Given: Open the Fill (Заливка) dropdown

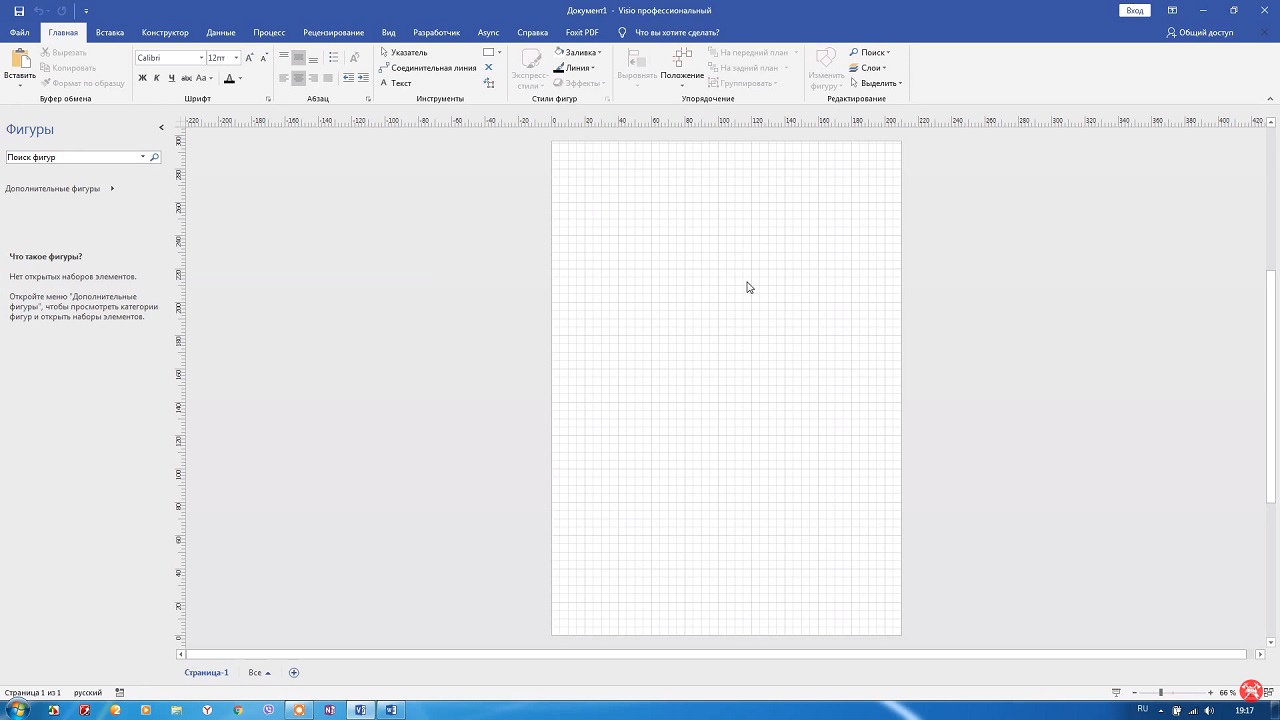Looking at the screenshot, I should click(x=582, y=52).
